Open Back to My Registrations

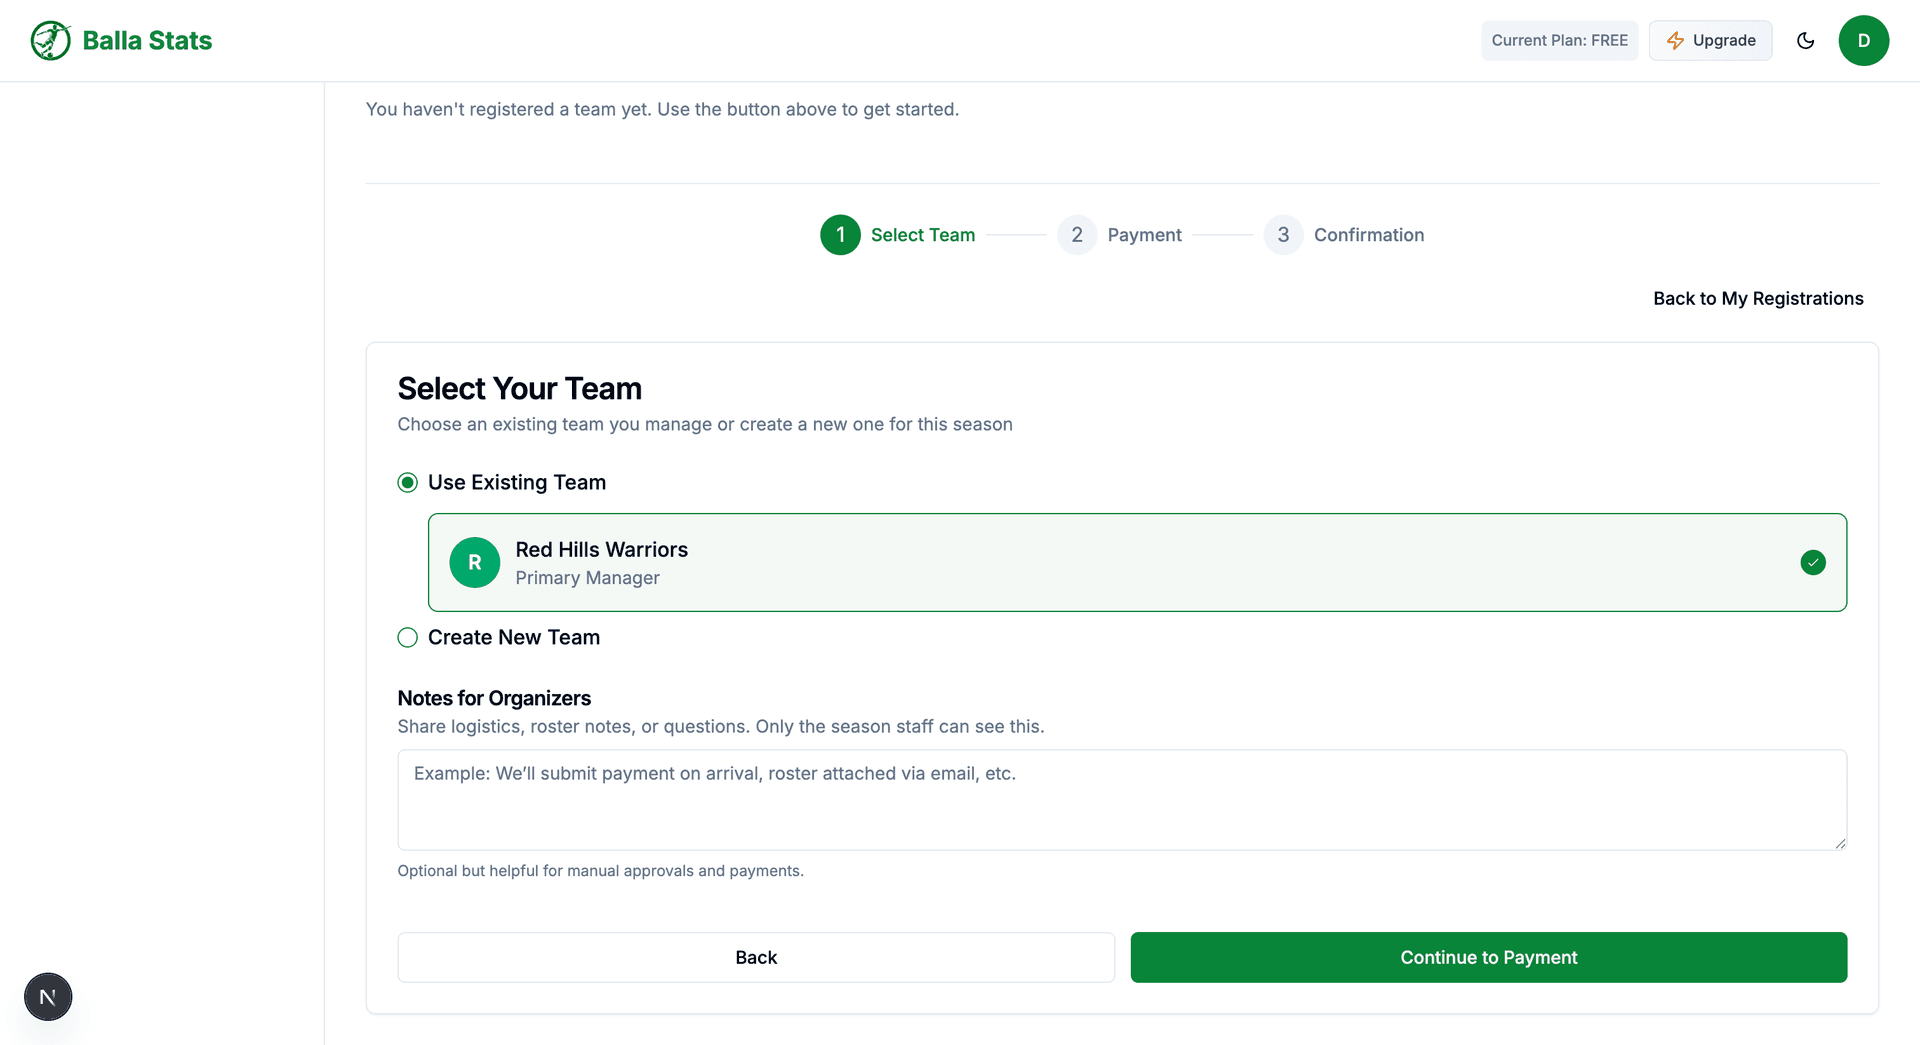pyautogui.click(x=1758, y=298)
